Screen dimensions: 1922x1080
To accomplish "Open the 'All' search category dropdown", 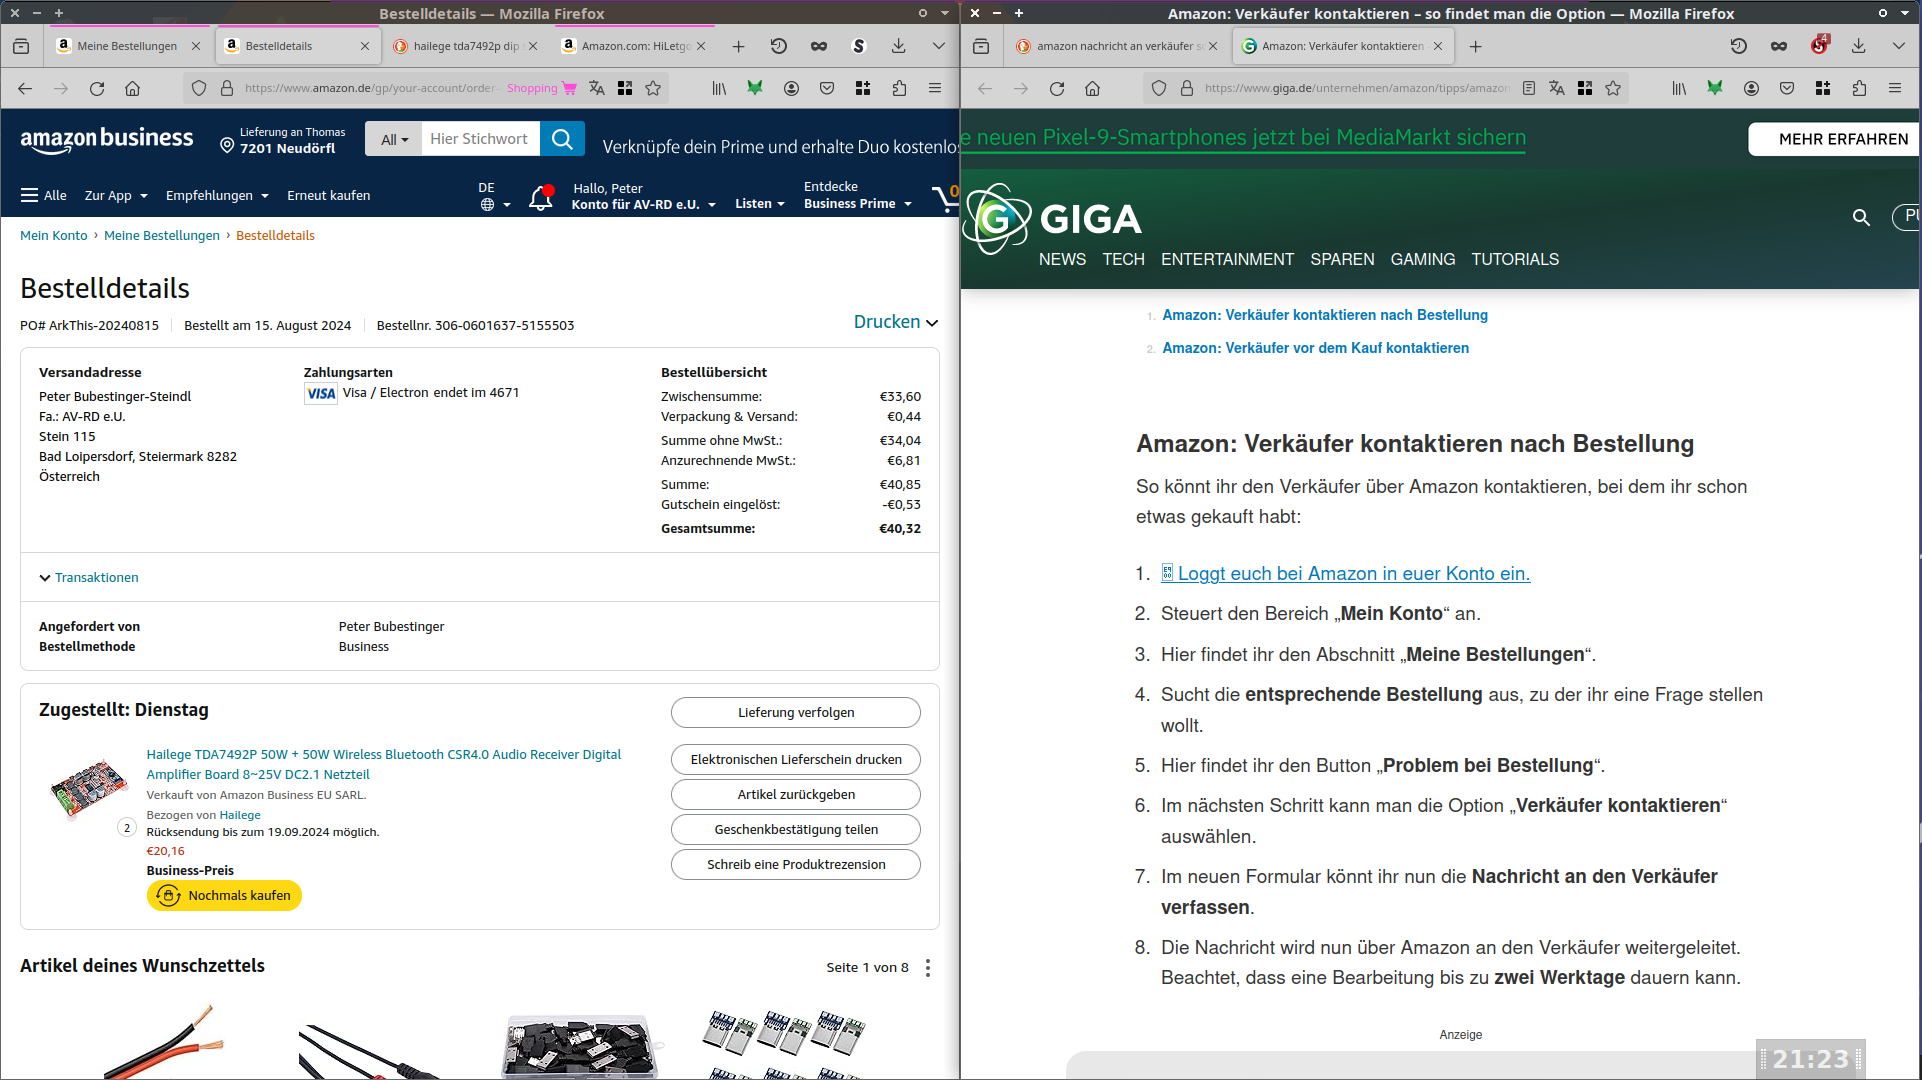I will pyautogui.click(x=393, y=139).
